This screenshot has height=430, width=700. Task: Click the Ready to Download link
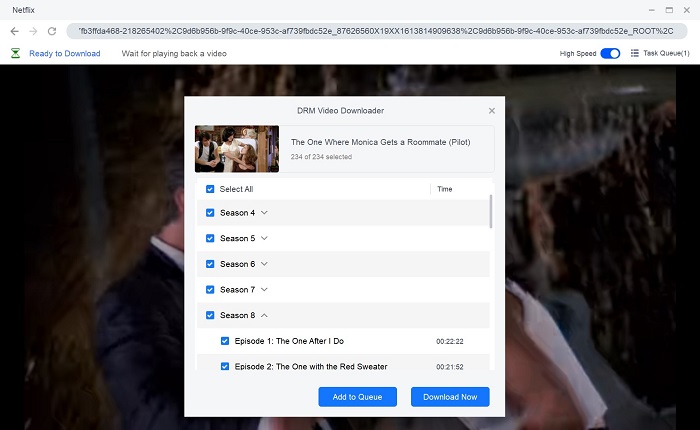[x=65, y=54]
